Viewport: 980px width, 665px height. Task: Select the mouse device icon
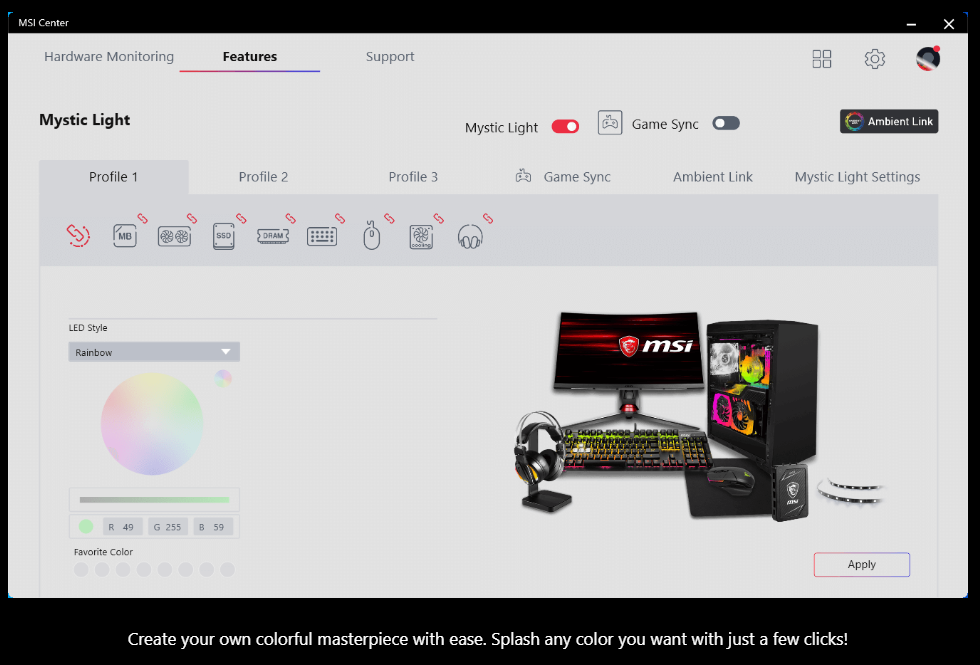[372, 236]
